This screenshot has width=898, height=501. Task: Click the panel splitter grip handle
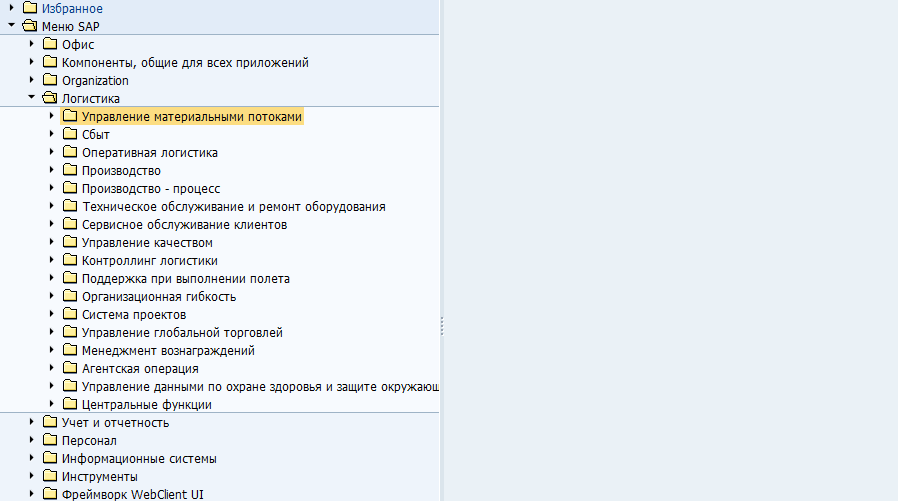[x=442, y=326]
